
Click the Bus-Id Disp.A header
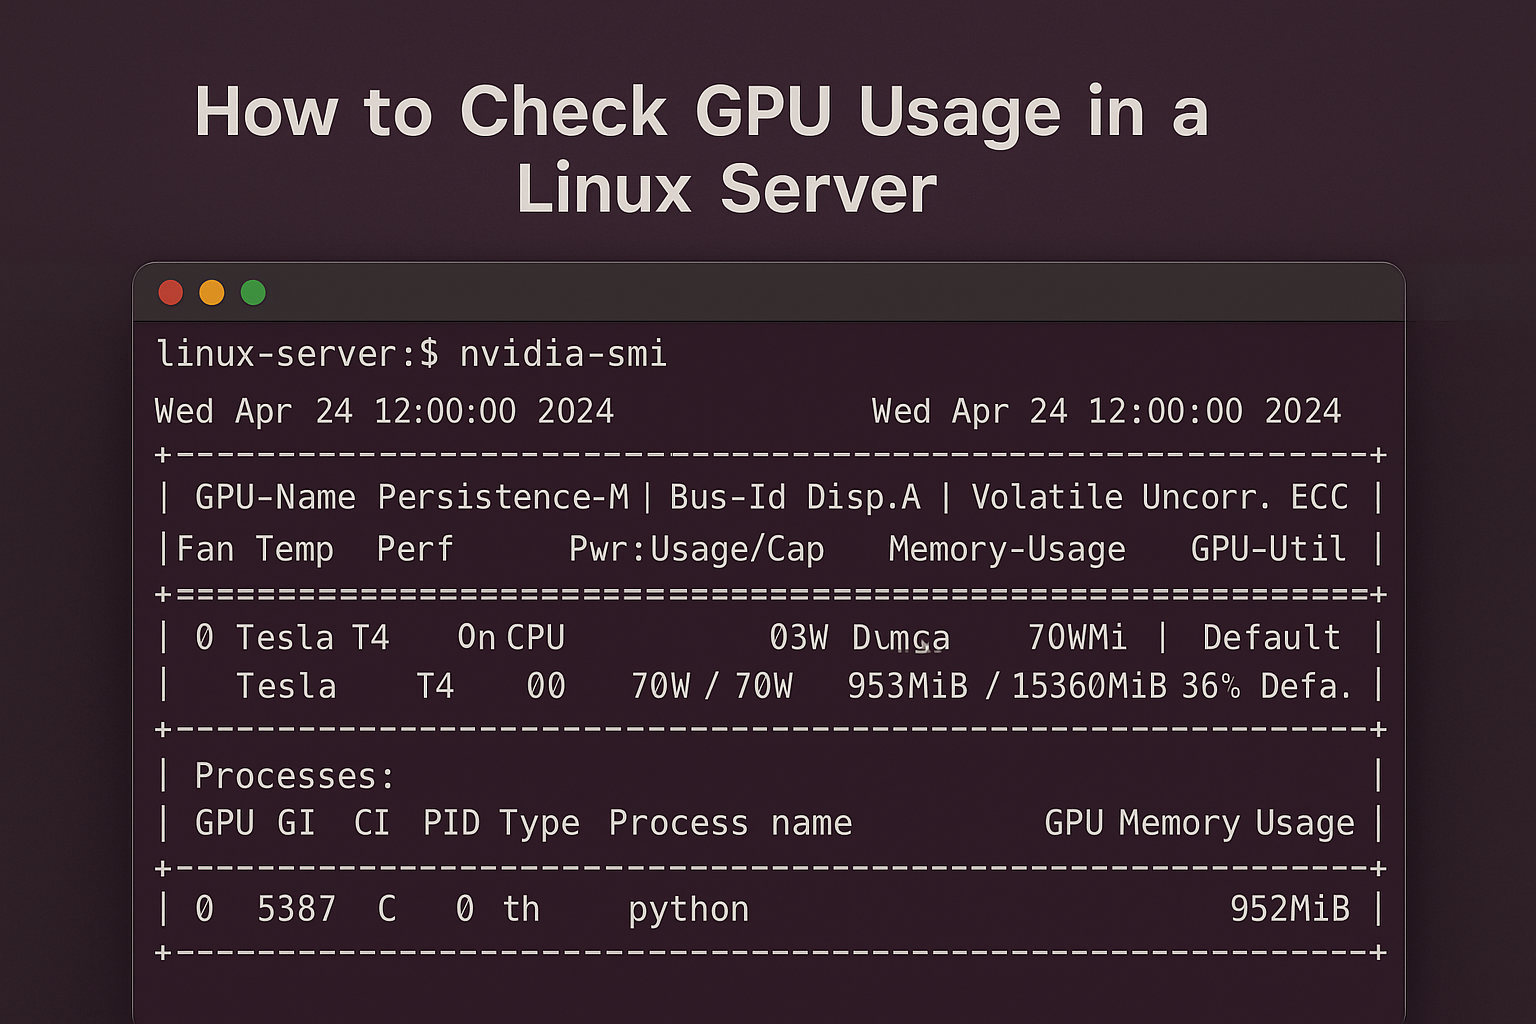point(795,497)
